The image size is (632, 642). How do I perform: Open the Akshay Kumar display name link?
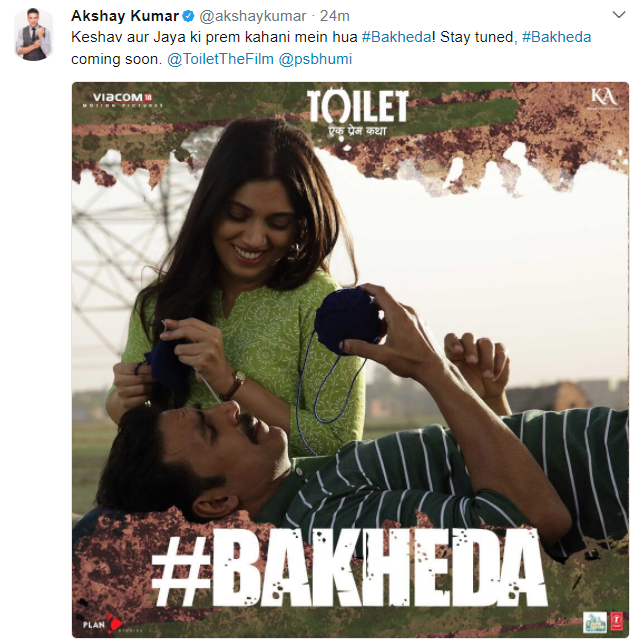[125, 16]
